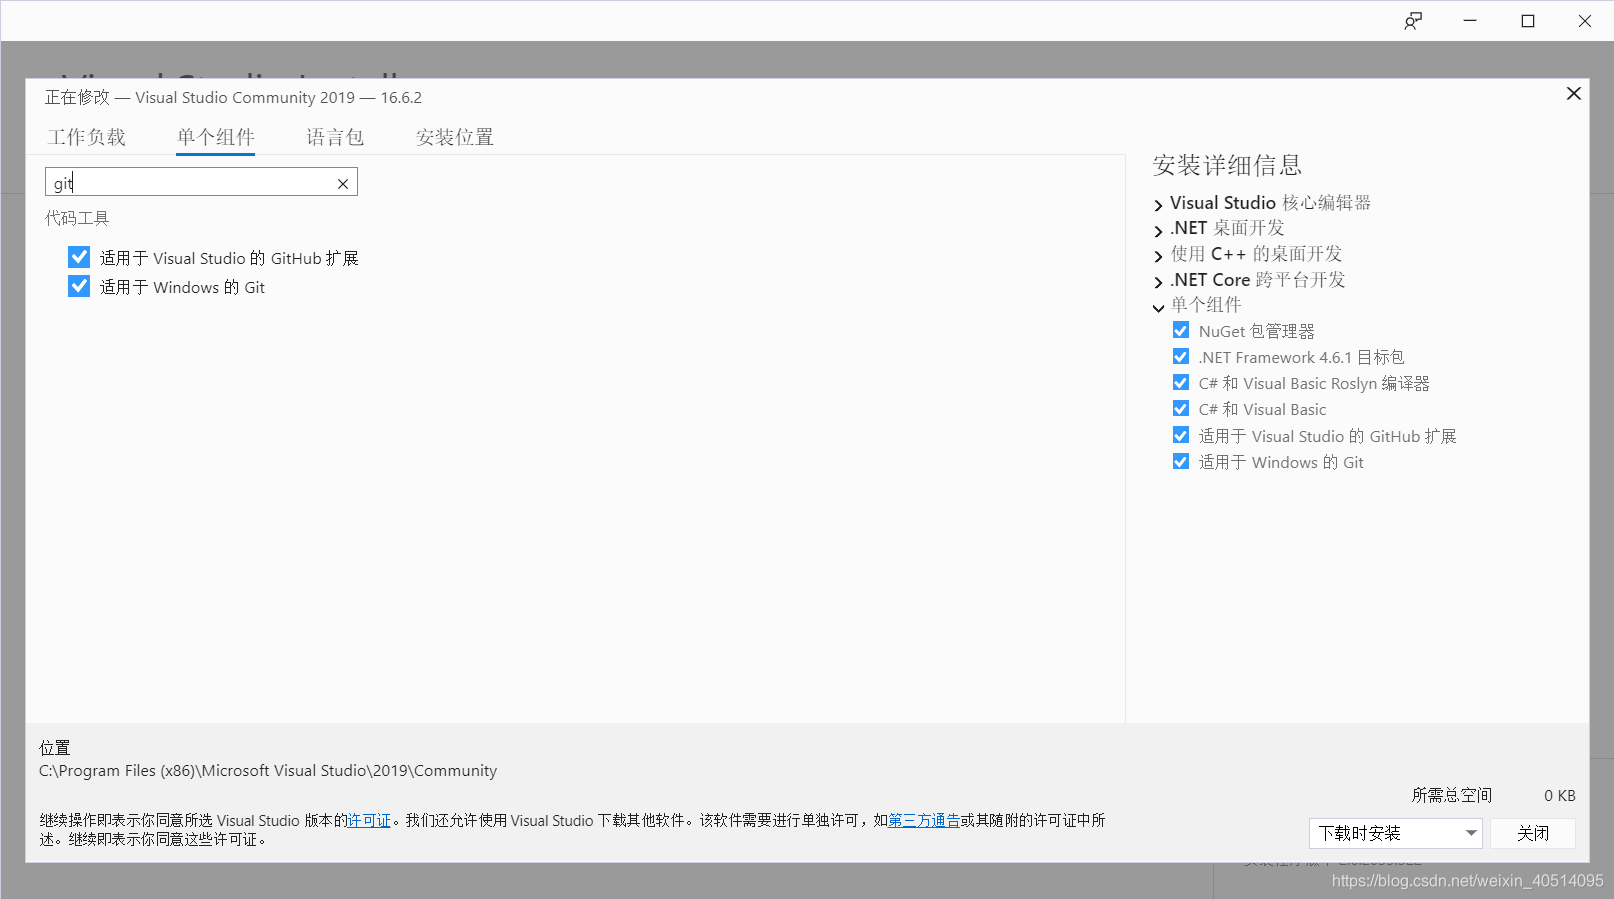This screenshot has width=1614, height=900.
Task: Expand 使用 C++ 的桌面开发 section
Action: coord(1157,255)
